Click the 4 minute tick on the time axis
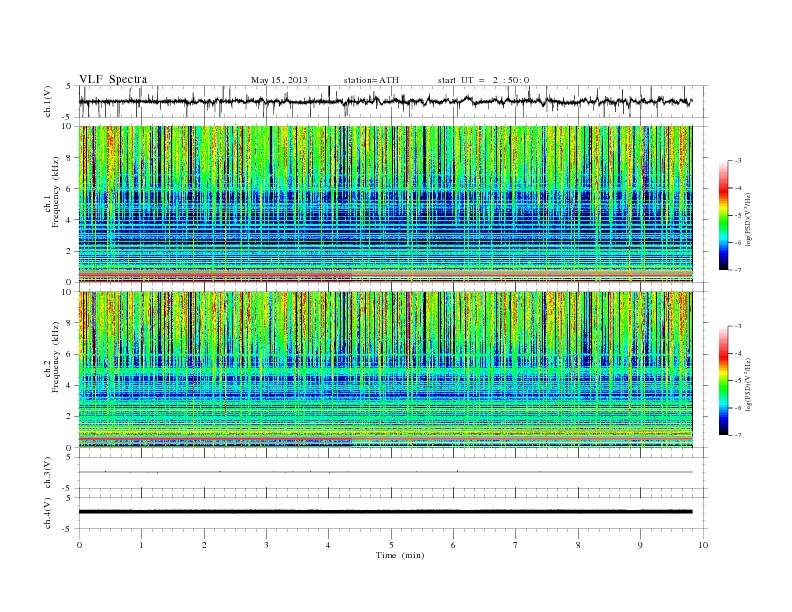Screen dimensions: 792x612 click(328, 545)
